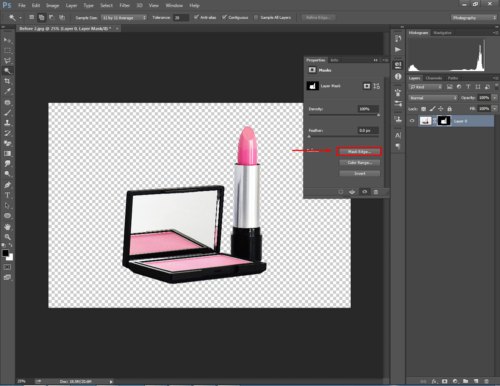This screenshot has width=500, height=386.
Task: Open the Character panel icon
Action: pos(398,135)
